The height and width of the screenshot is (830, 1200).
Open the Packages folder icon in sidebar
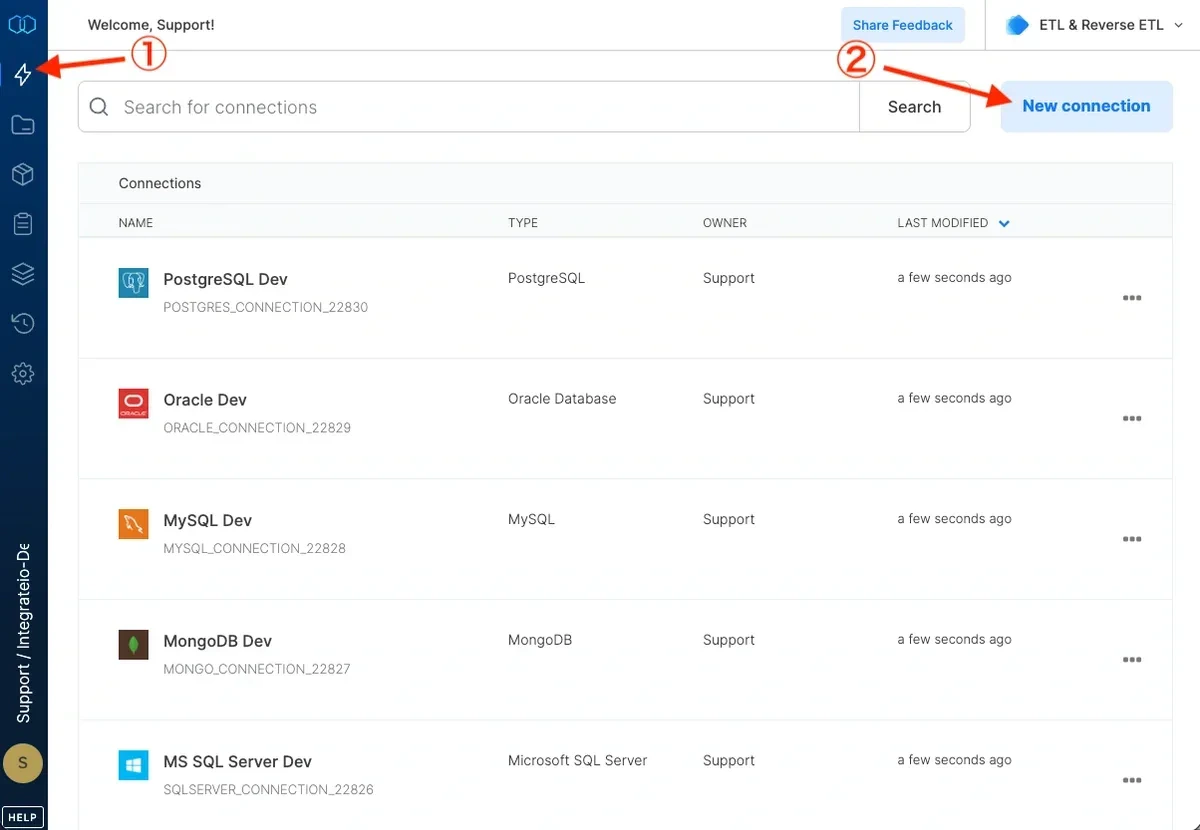(x=23, y=125)
